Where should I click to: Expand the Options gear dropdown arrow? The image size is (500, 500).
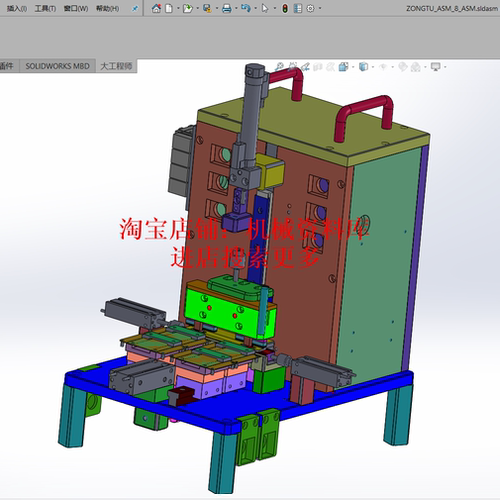pos(320,8)
